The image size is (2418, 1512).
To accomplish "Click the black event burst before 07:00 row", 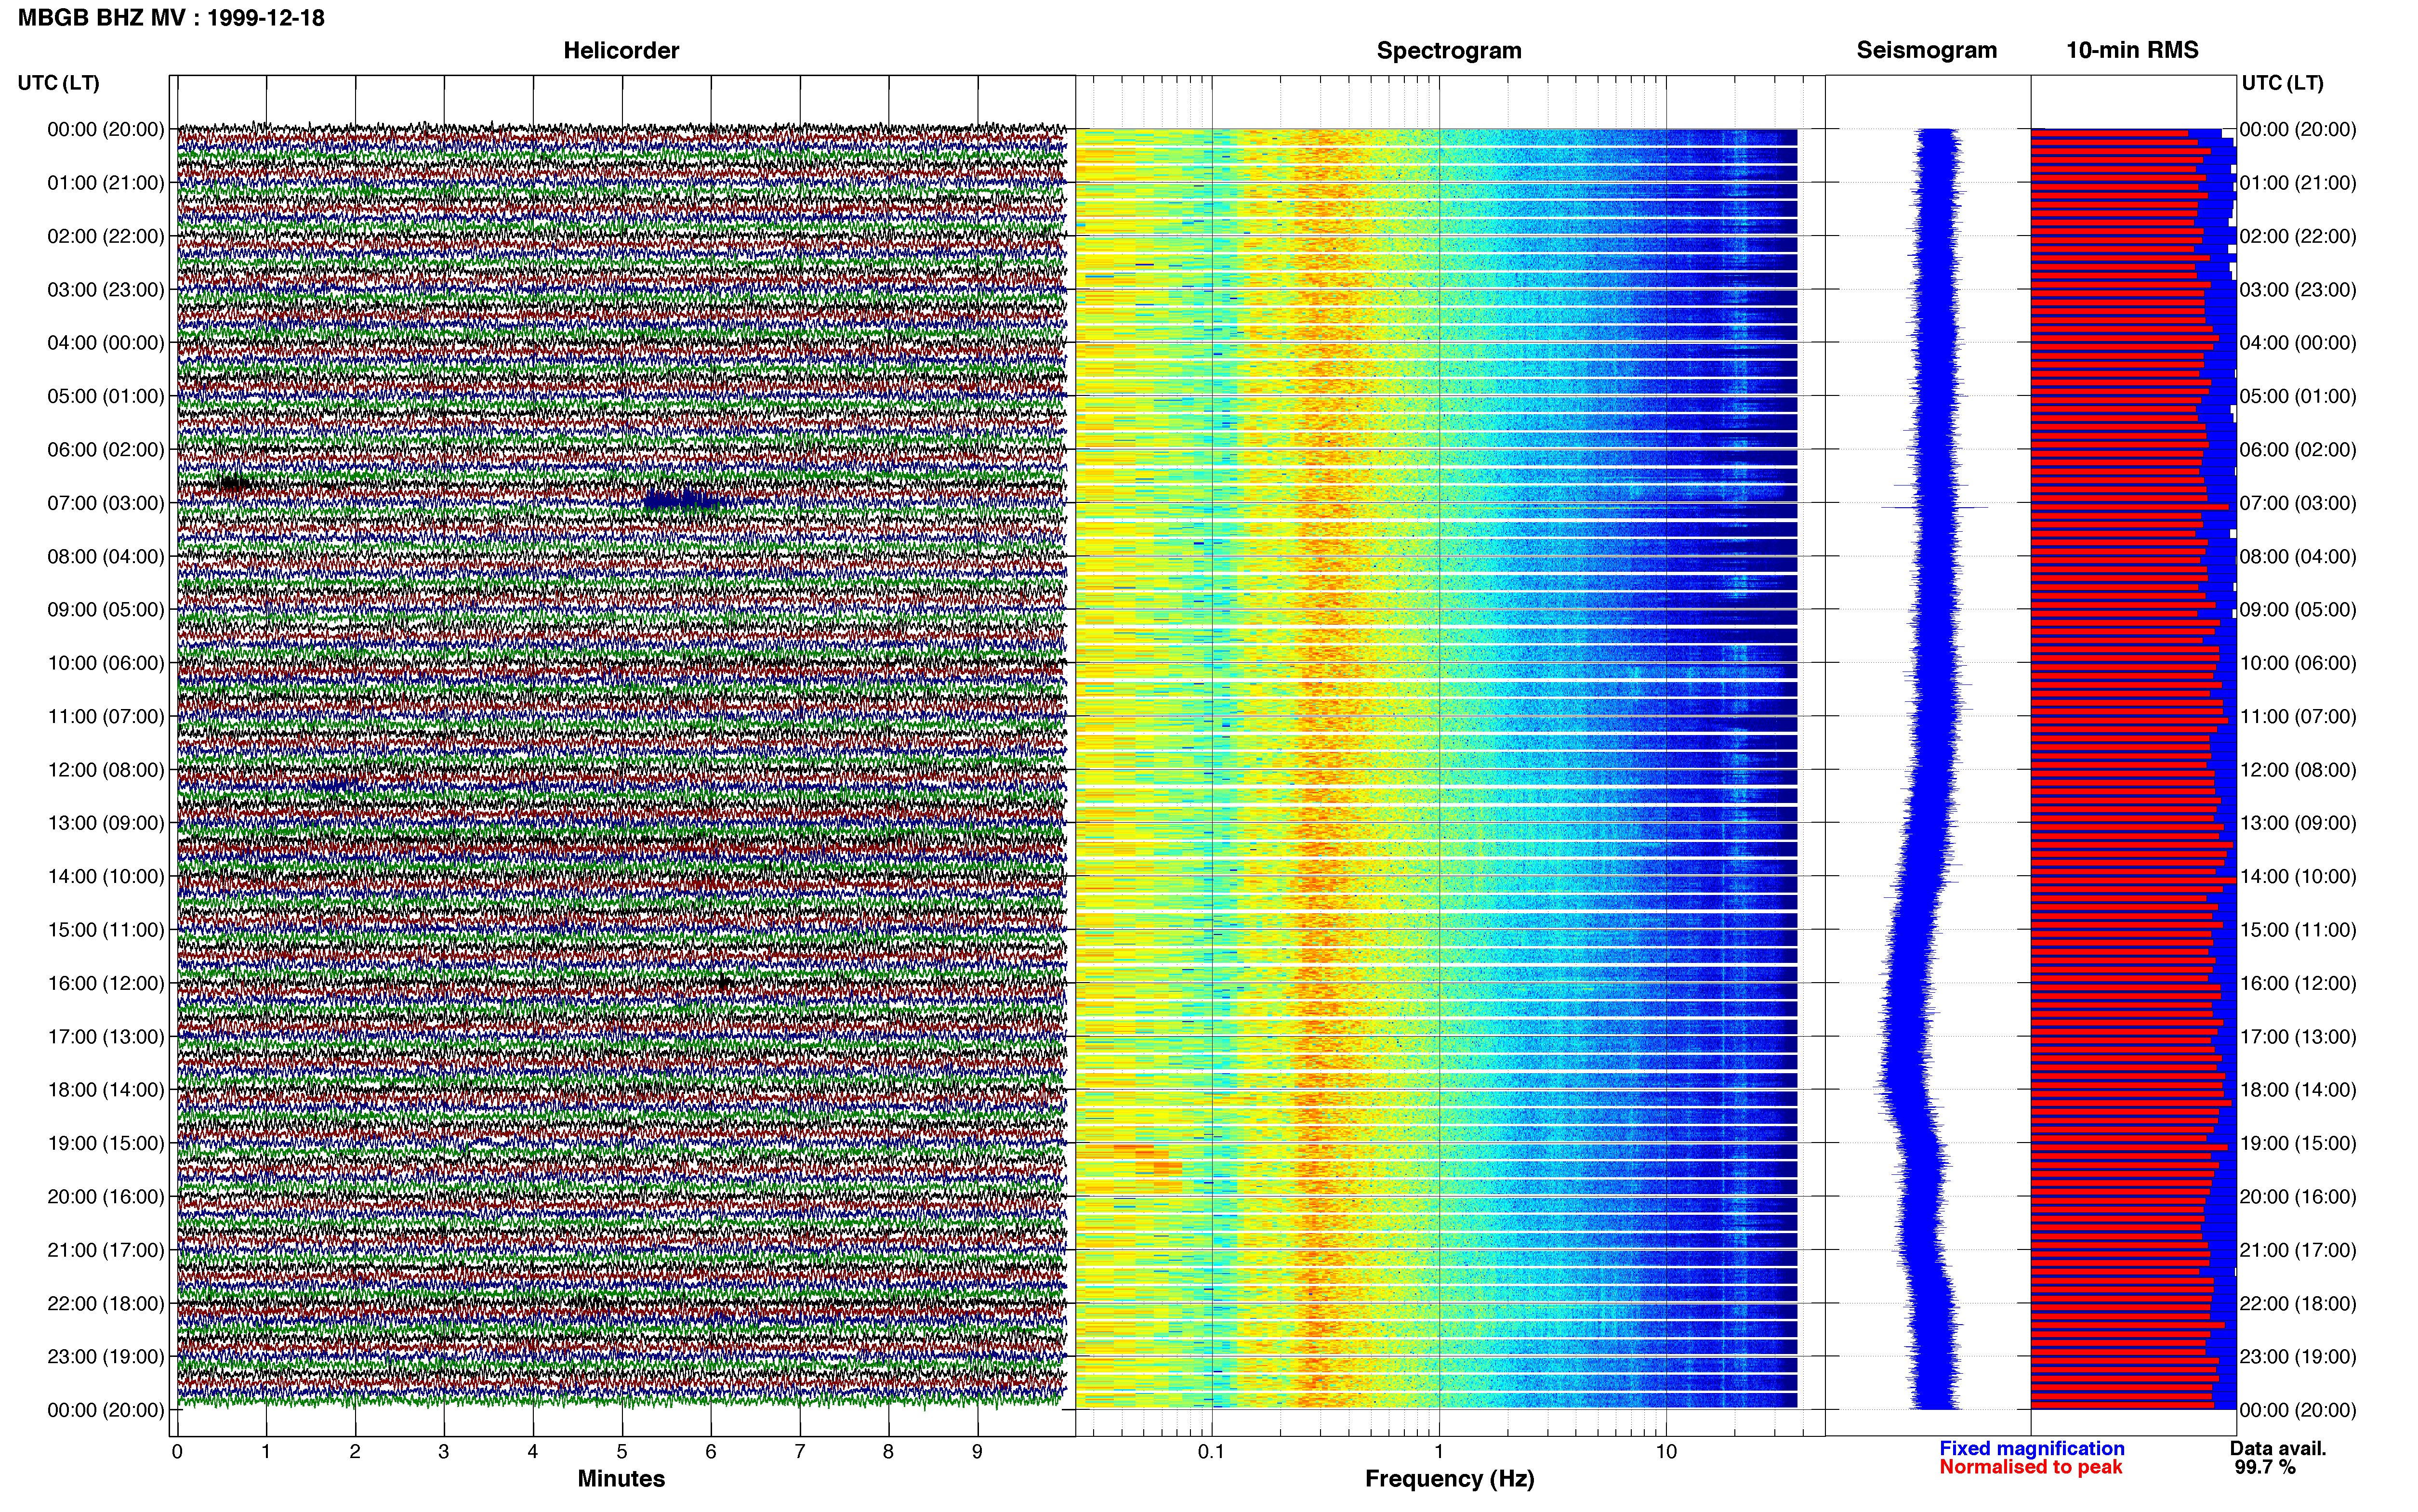I will (x=234, y=485).
